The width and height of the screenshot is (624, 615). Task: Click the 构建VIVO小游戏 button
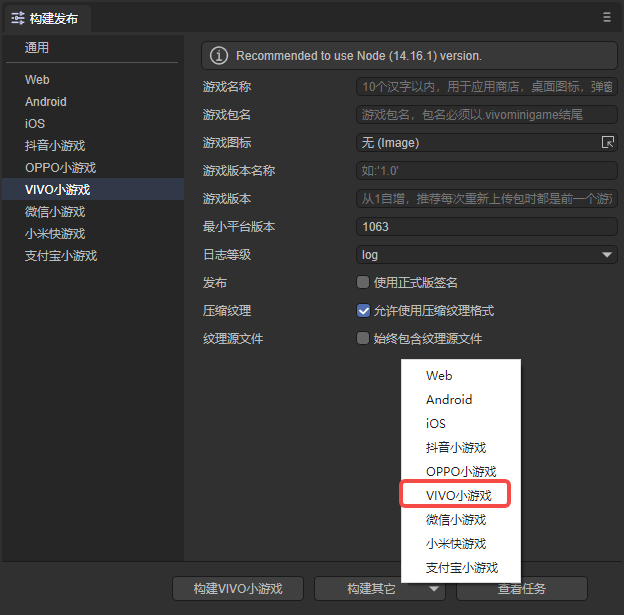pyautogui.click(x=238, y=588)
